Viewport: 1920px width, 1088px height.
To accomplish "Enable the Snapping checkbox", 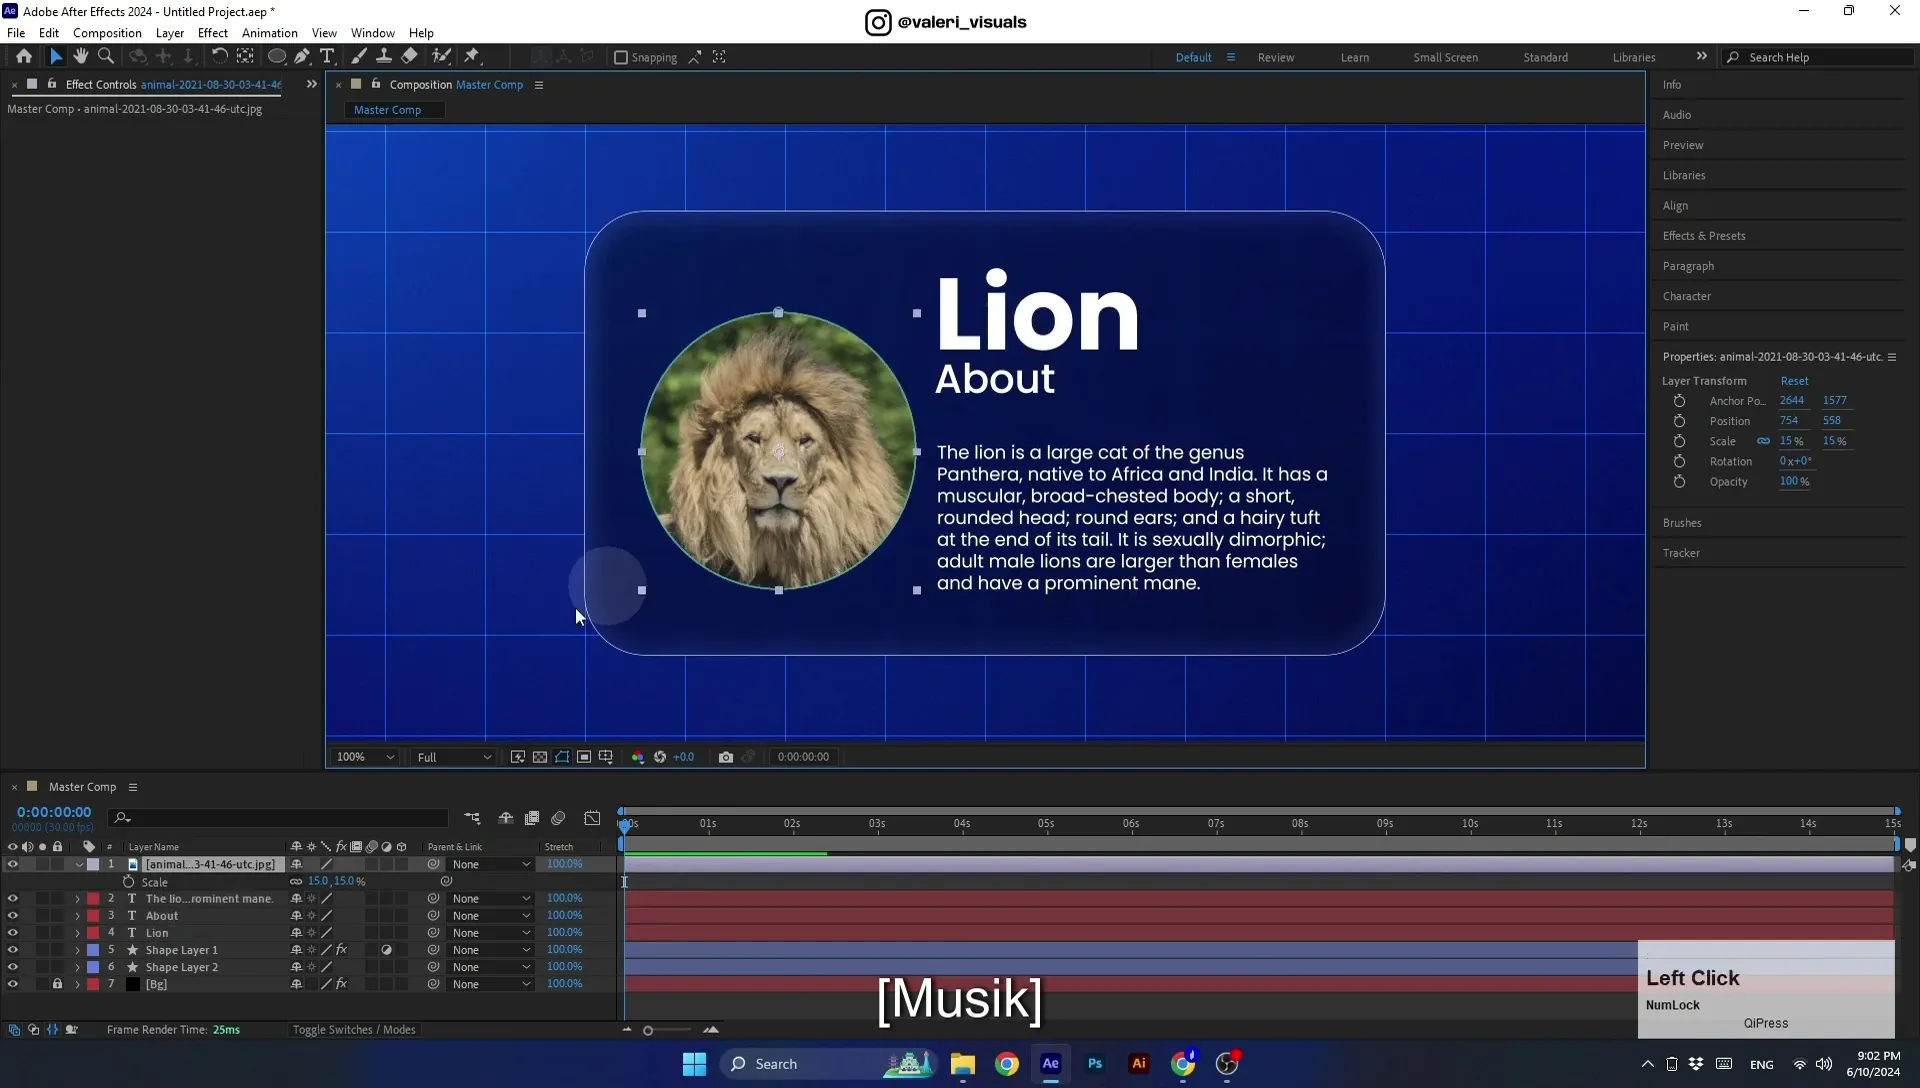I will [620, 57].
